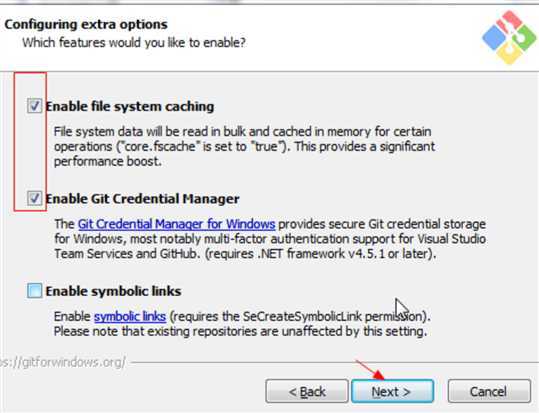
Task: Click the 'Configuring extra options' heading
Action: tap(86, 24)
